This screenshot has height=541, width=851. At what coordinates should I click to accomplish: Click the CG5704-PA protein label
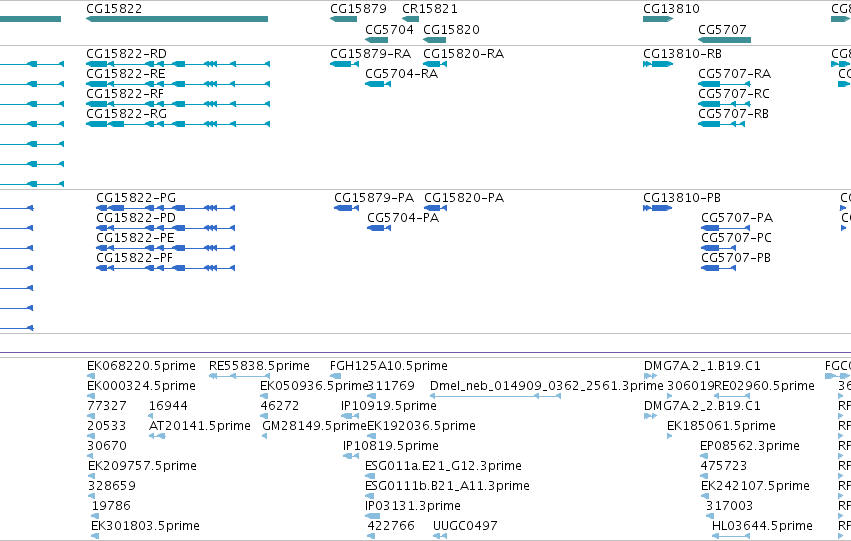pos(403,218)
